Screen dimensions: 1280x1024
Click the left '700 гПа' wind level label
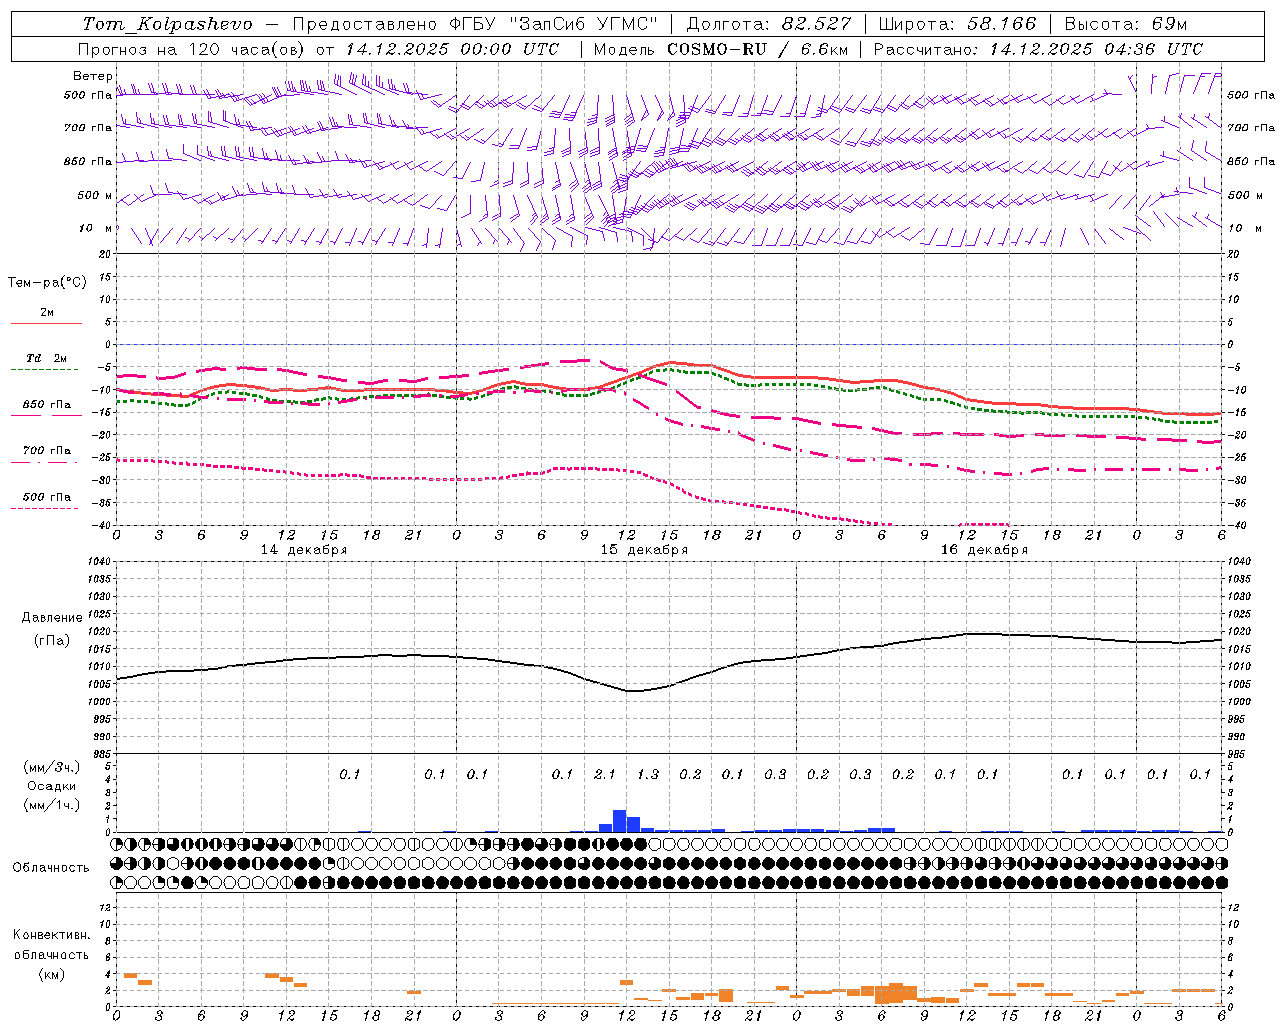(x=88, y=128)
